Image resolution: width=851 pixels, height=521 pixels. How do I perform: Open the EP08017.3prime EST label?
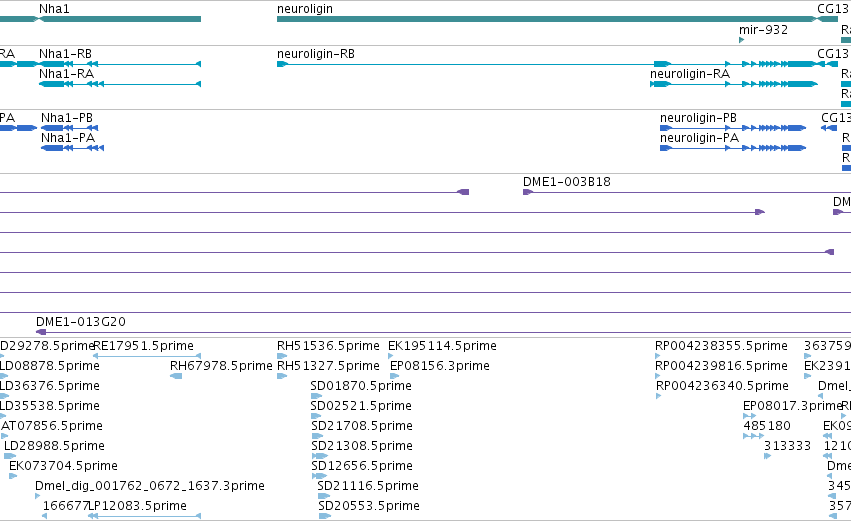point(791,406)
